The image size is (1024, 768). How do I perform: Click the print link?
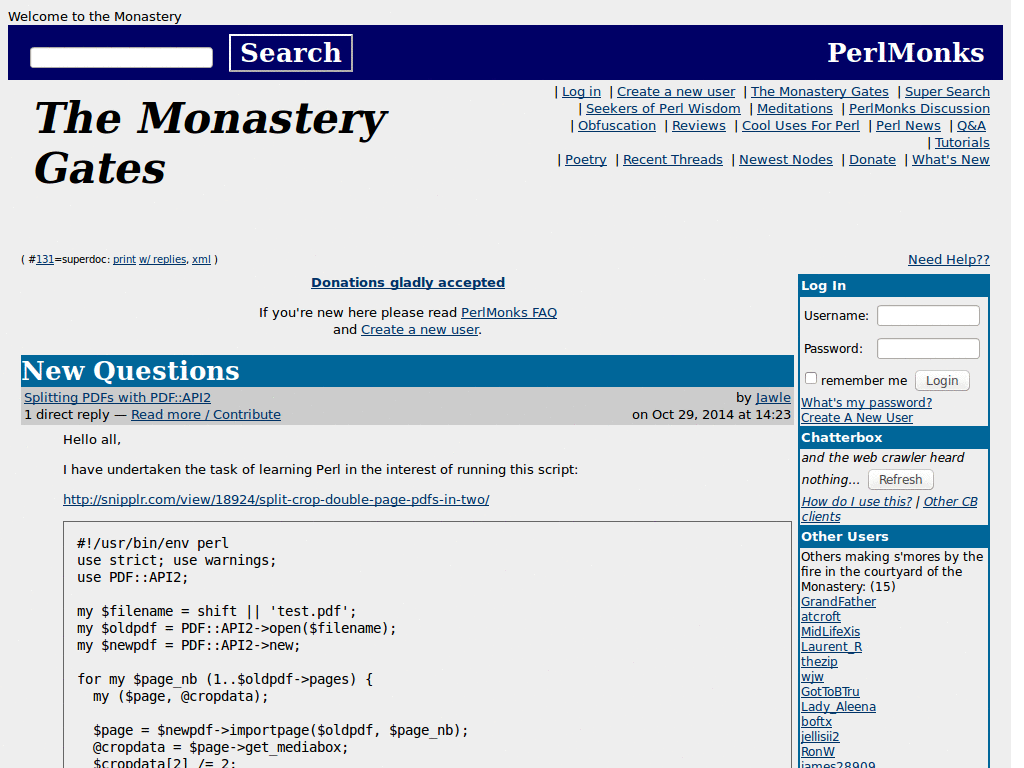(x=124, y=259)
